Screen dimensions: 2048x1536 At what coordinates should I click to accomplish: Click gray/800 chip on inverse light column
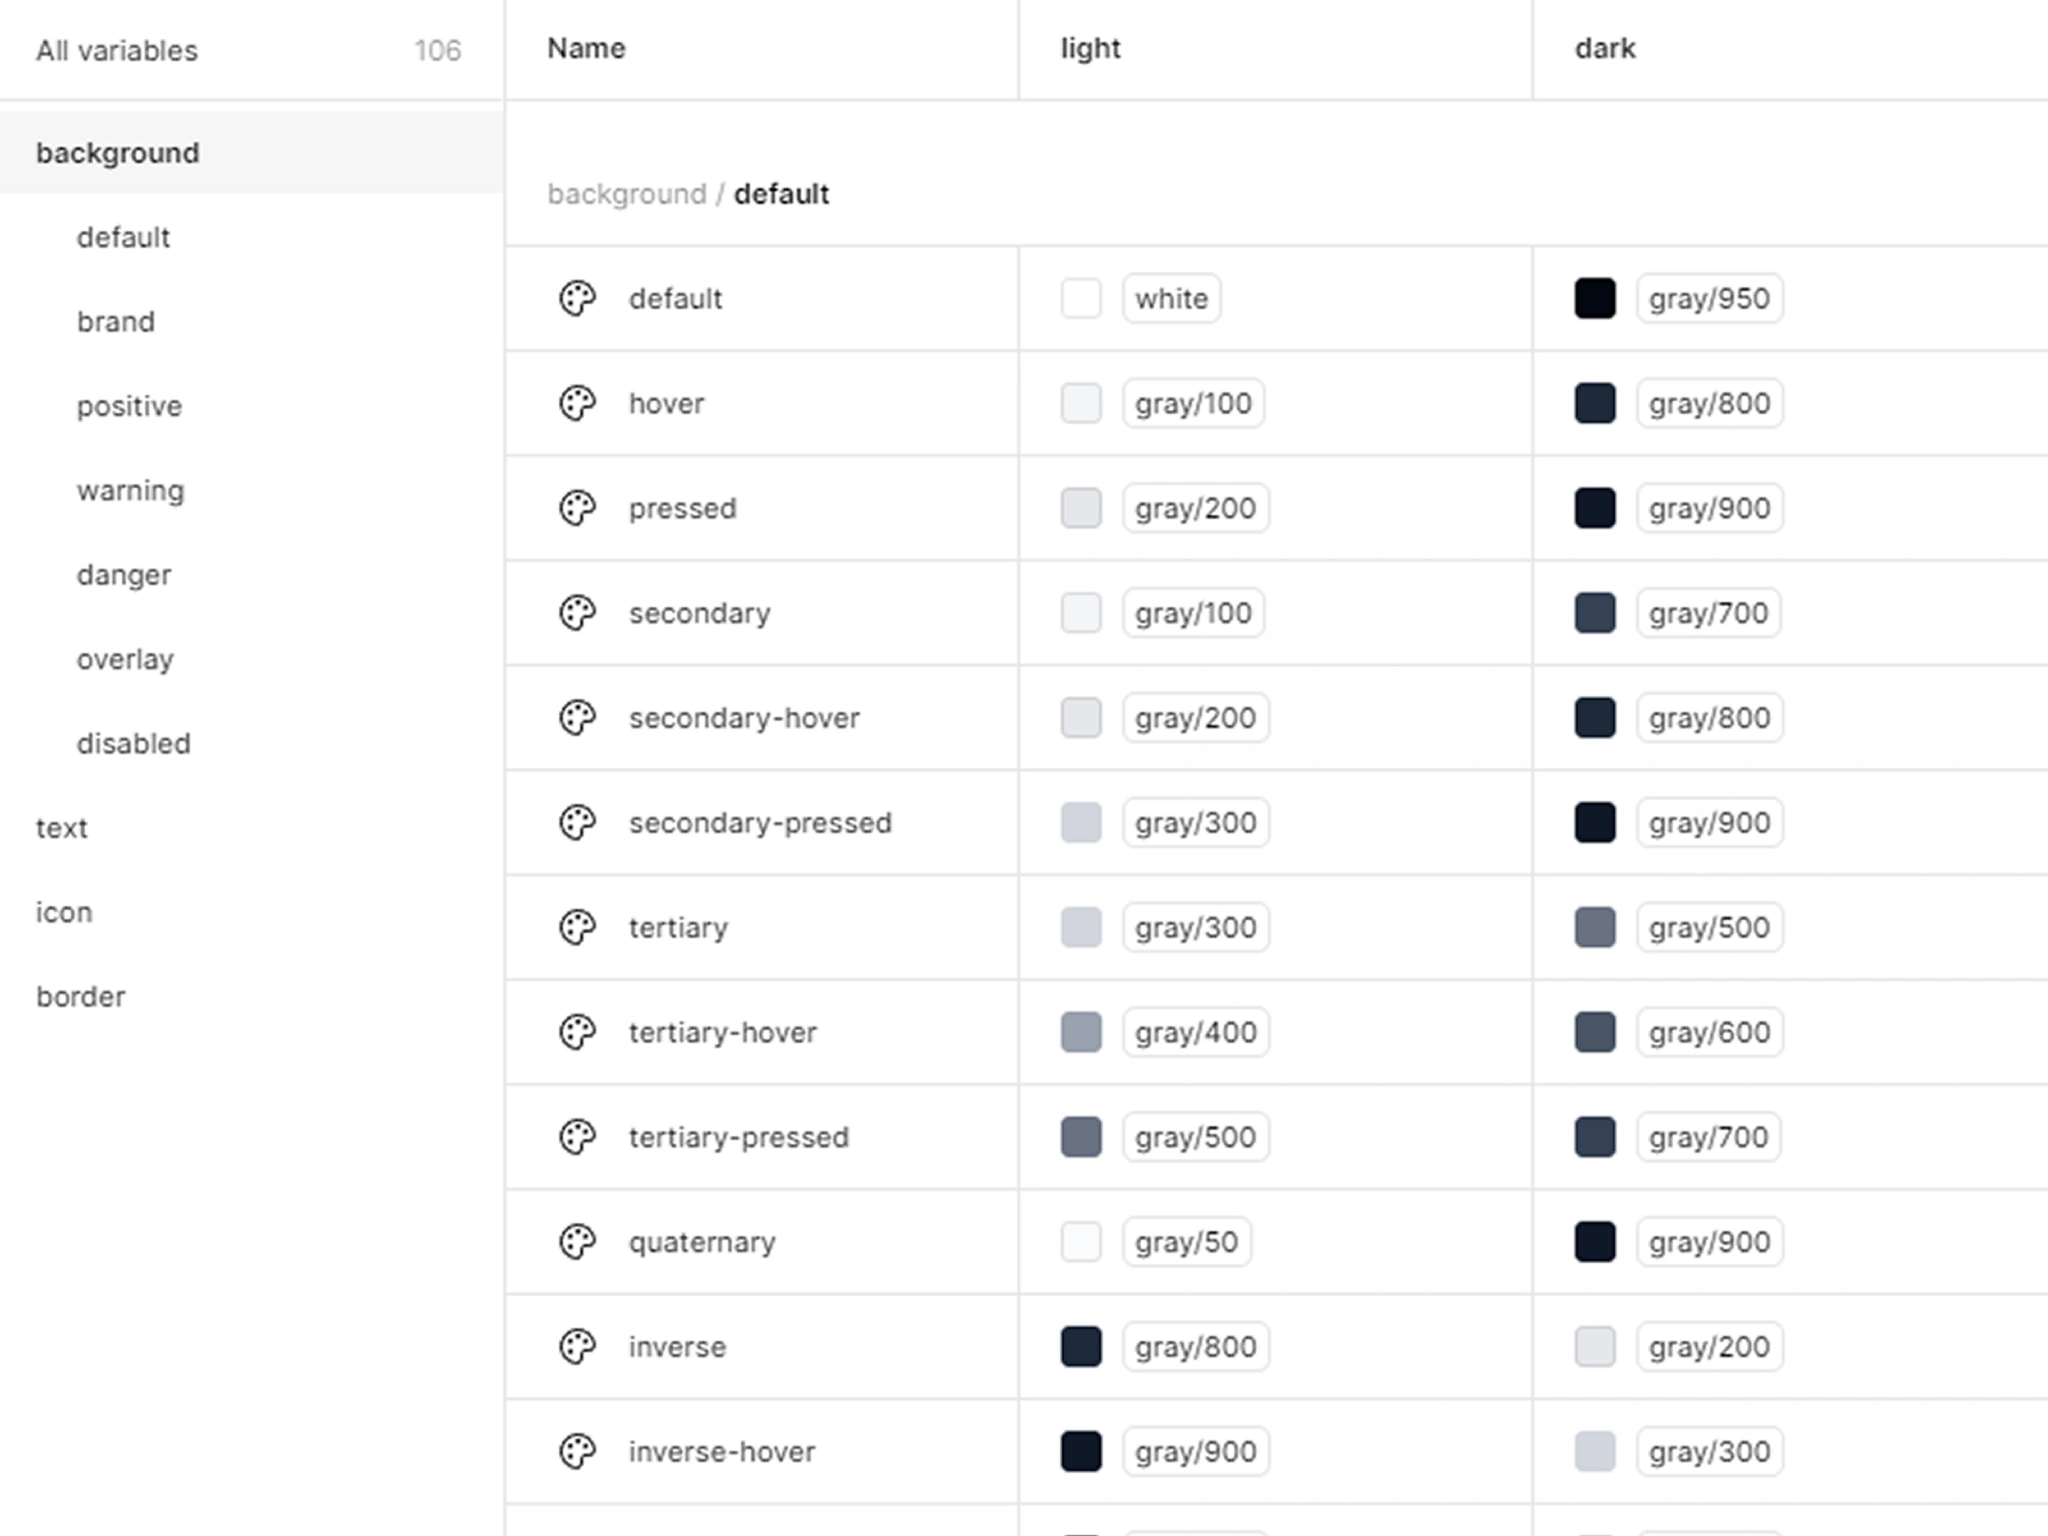tap(1196, 1347)
